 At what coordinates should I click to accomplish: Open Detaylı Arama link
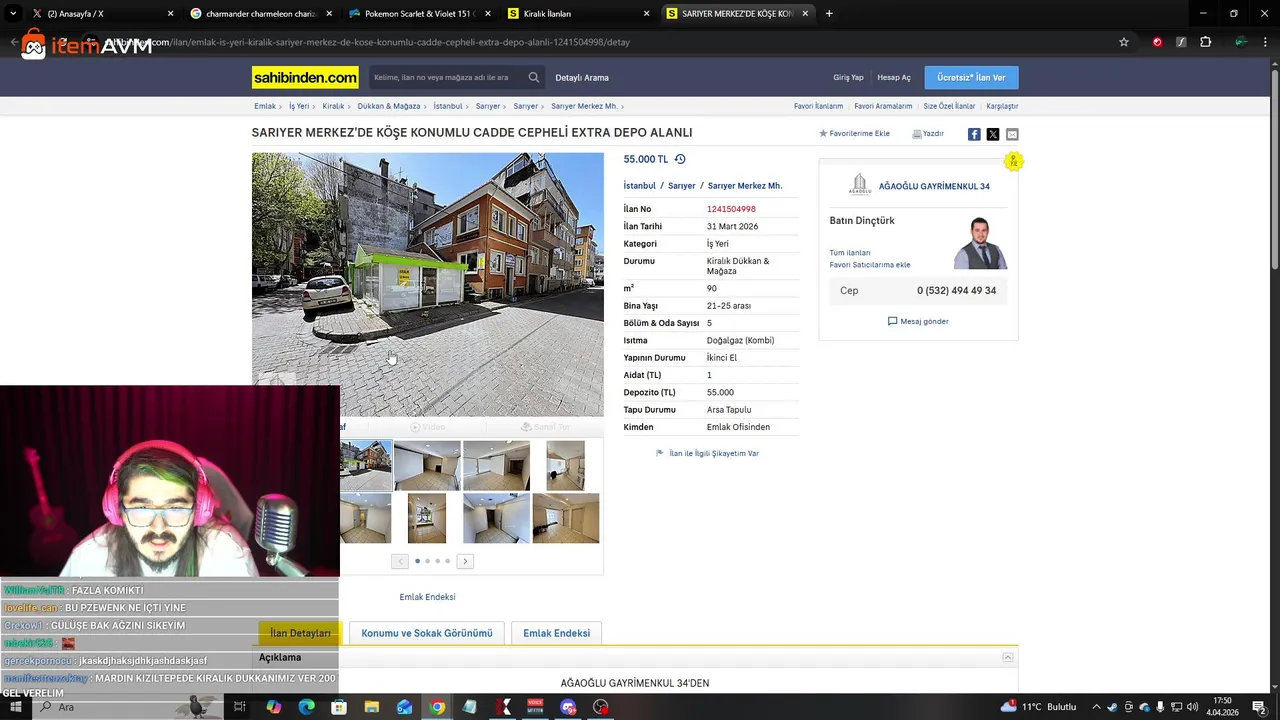click(x=582, y=77)
